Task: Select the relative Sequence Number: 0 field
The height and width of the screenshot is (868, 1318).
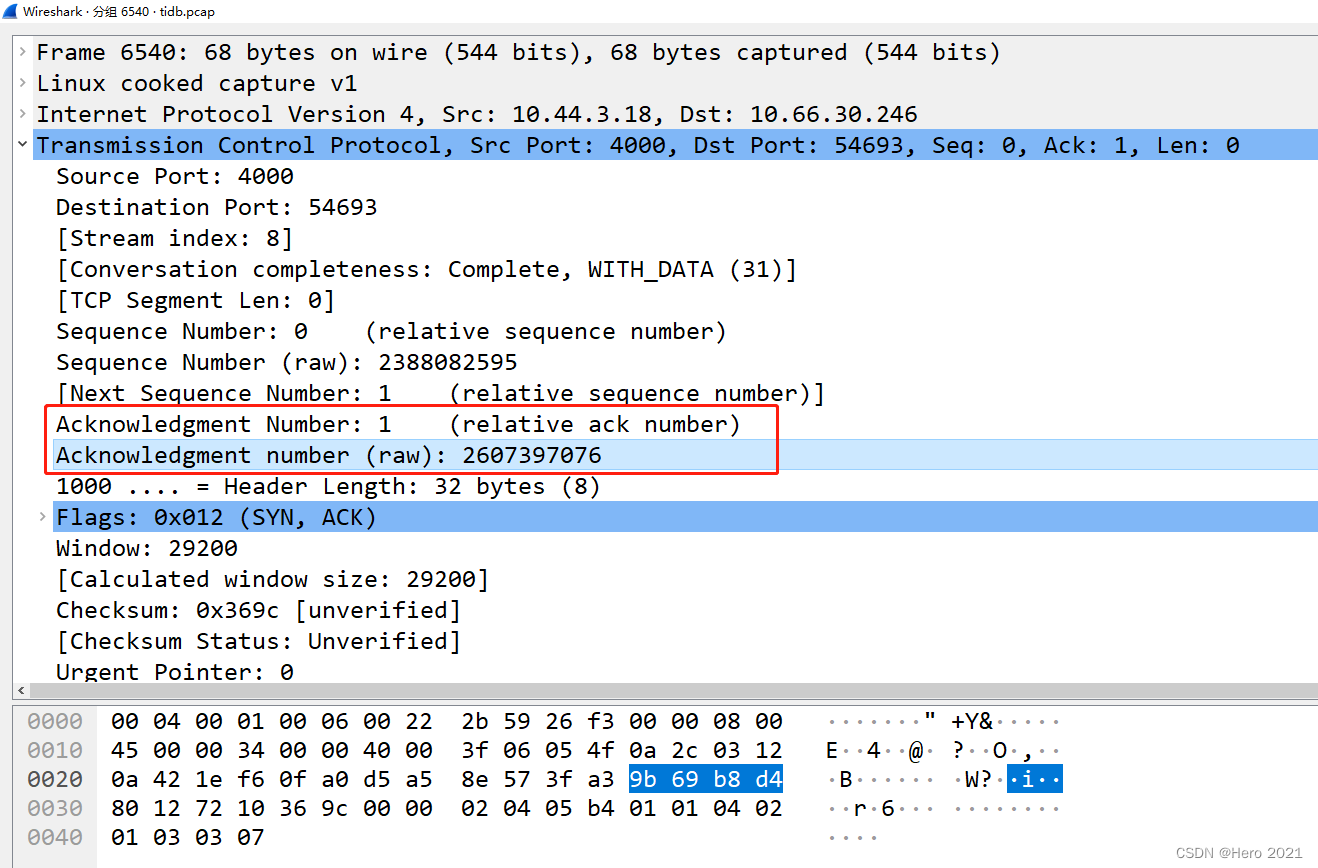Action: (391, 331)
